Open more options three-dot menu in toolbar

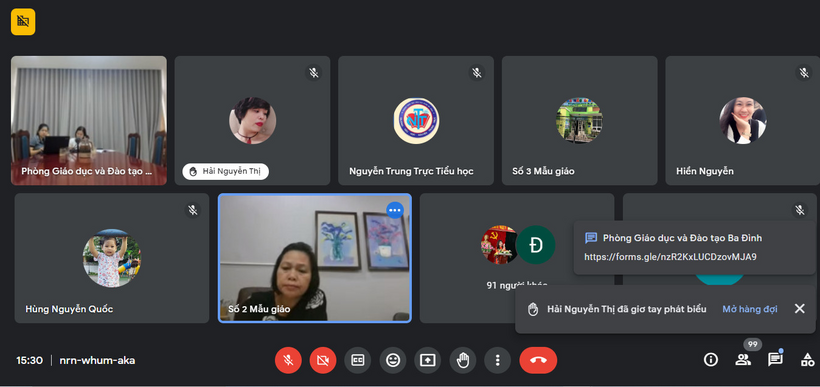[x=497, y=360]
